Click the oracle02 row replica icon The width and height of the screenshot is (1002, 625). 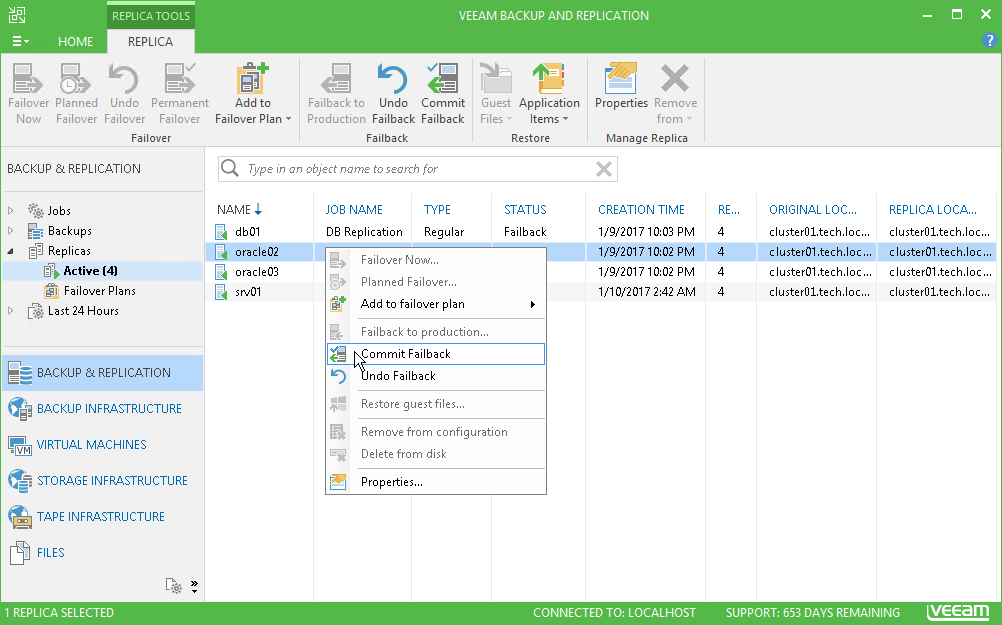(221, 252)
